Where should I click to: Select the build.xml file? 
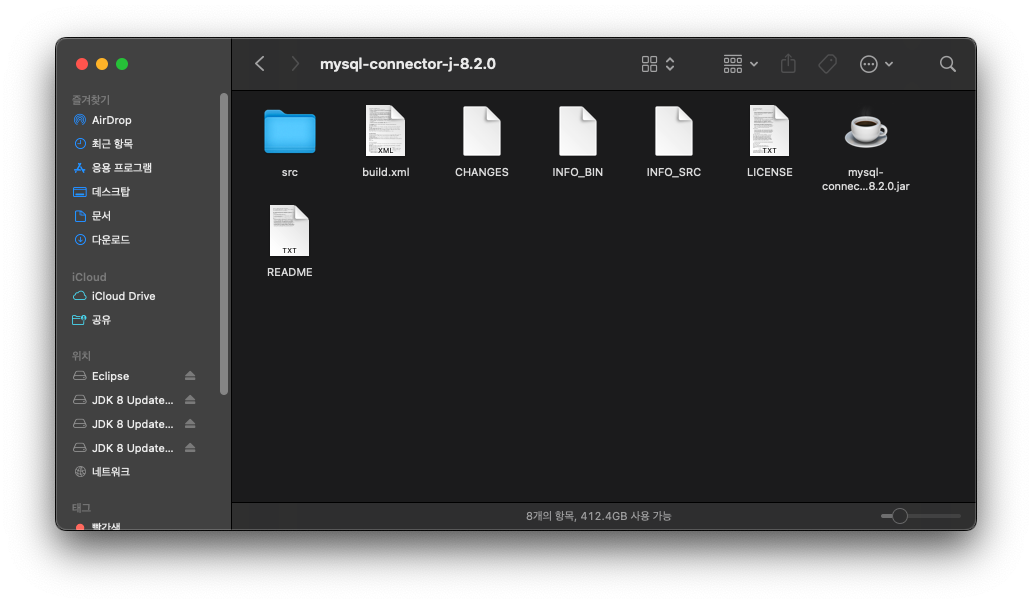tap(386, 131)
